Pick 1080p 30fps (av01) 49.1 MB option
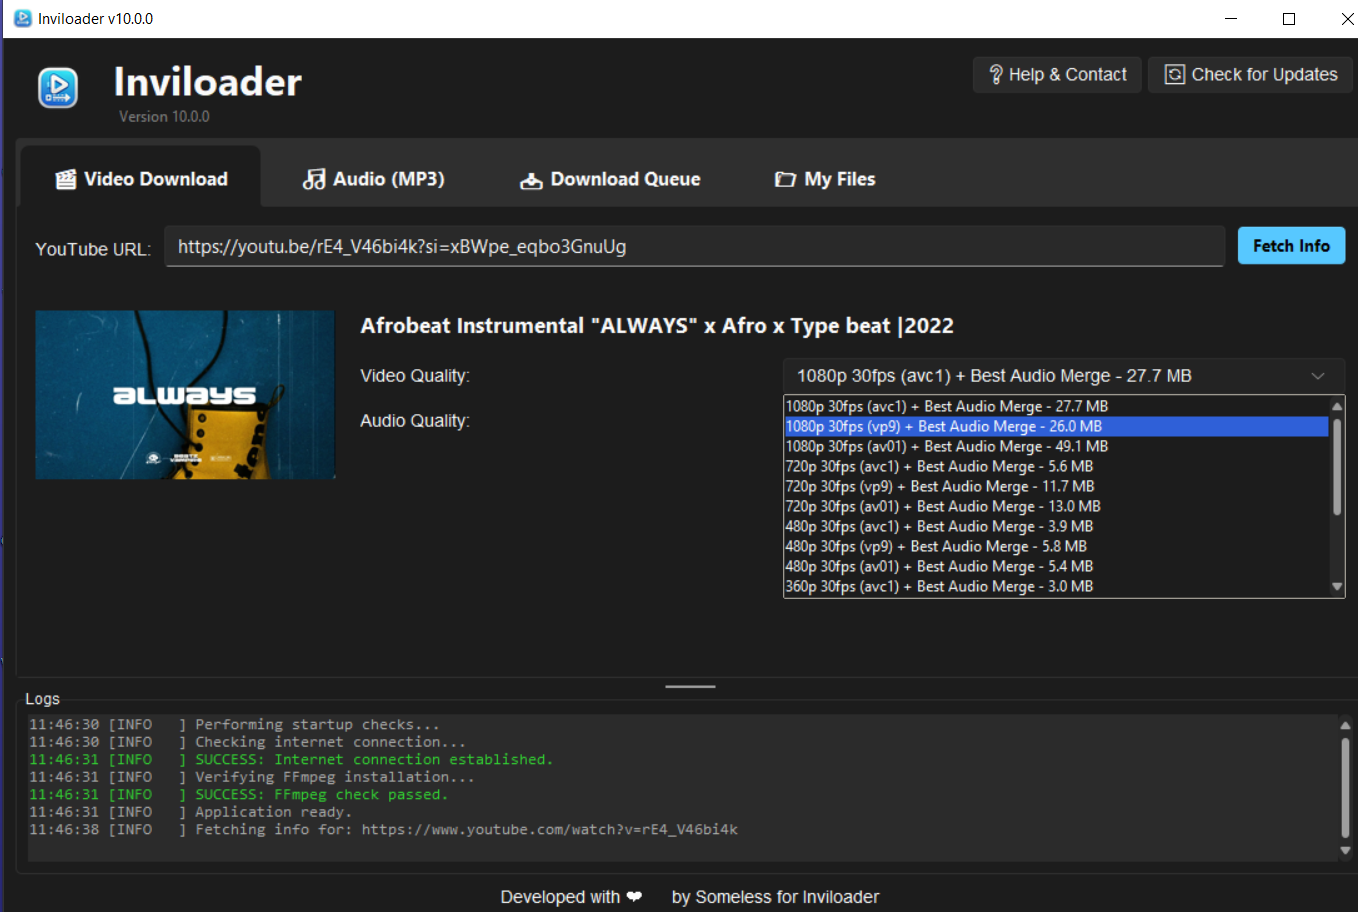Screen dimensions: 1358x912 point(1056,446)
